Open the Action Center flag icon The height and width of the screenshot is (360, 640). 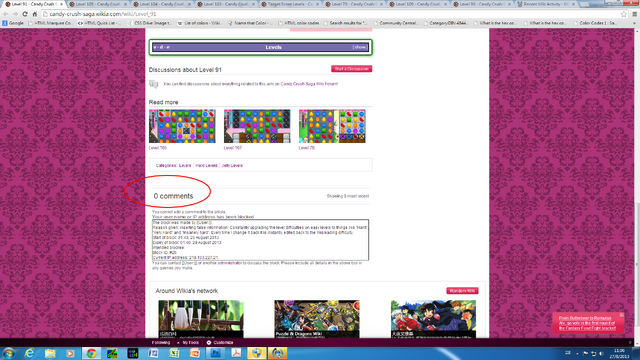coord(586,353)
